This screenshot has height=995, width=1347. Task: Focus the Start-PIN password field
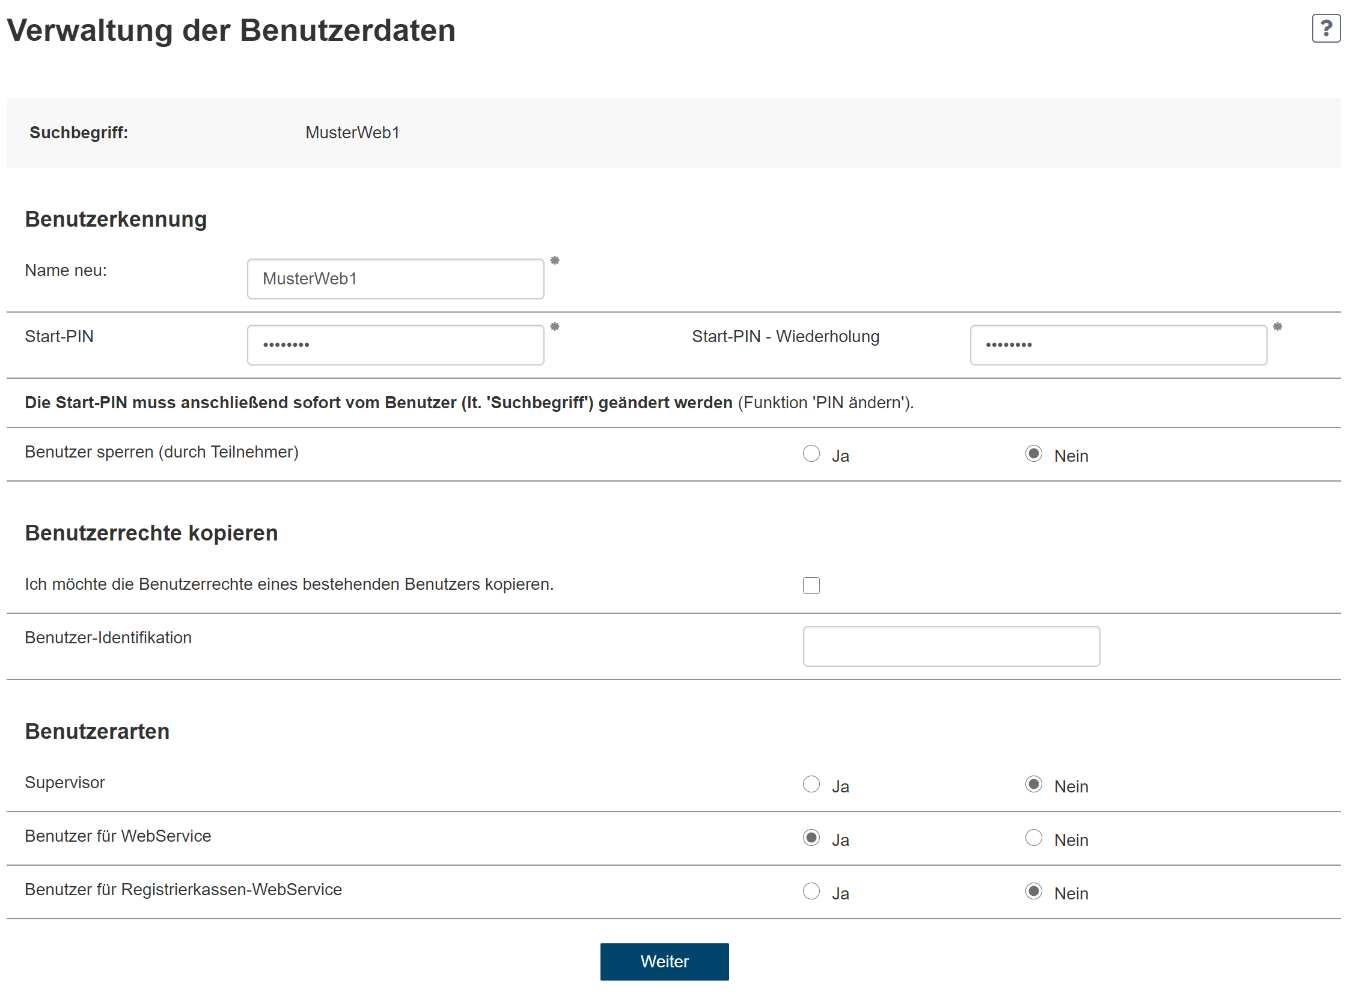395,344
